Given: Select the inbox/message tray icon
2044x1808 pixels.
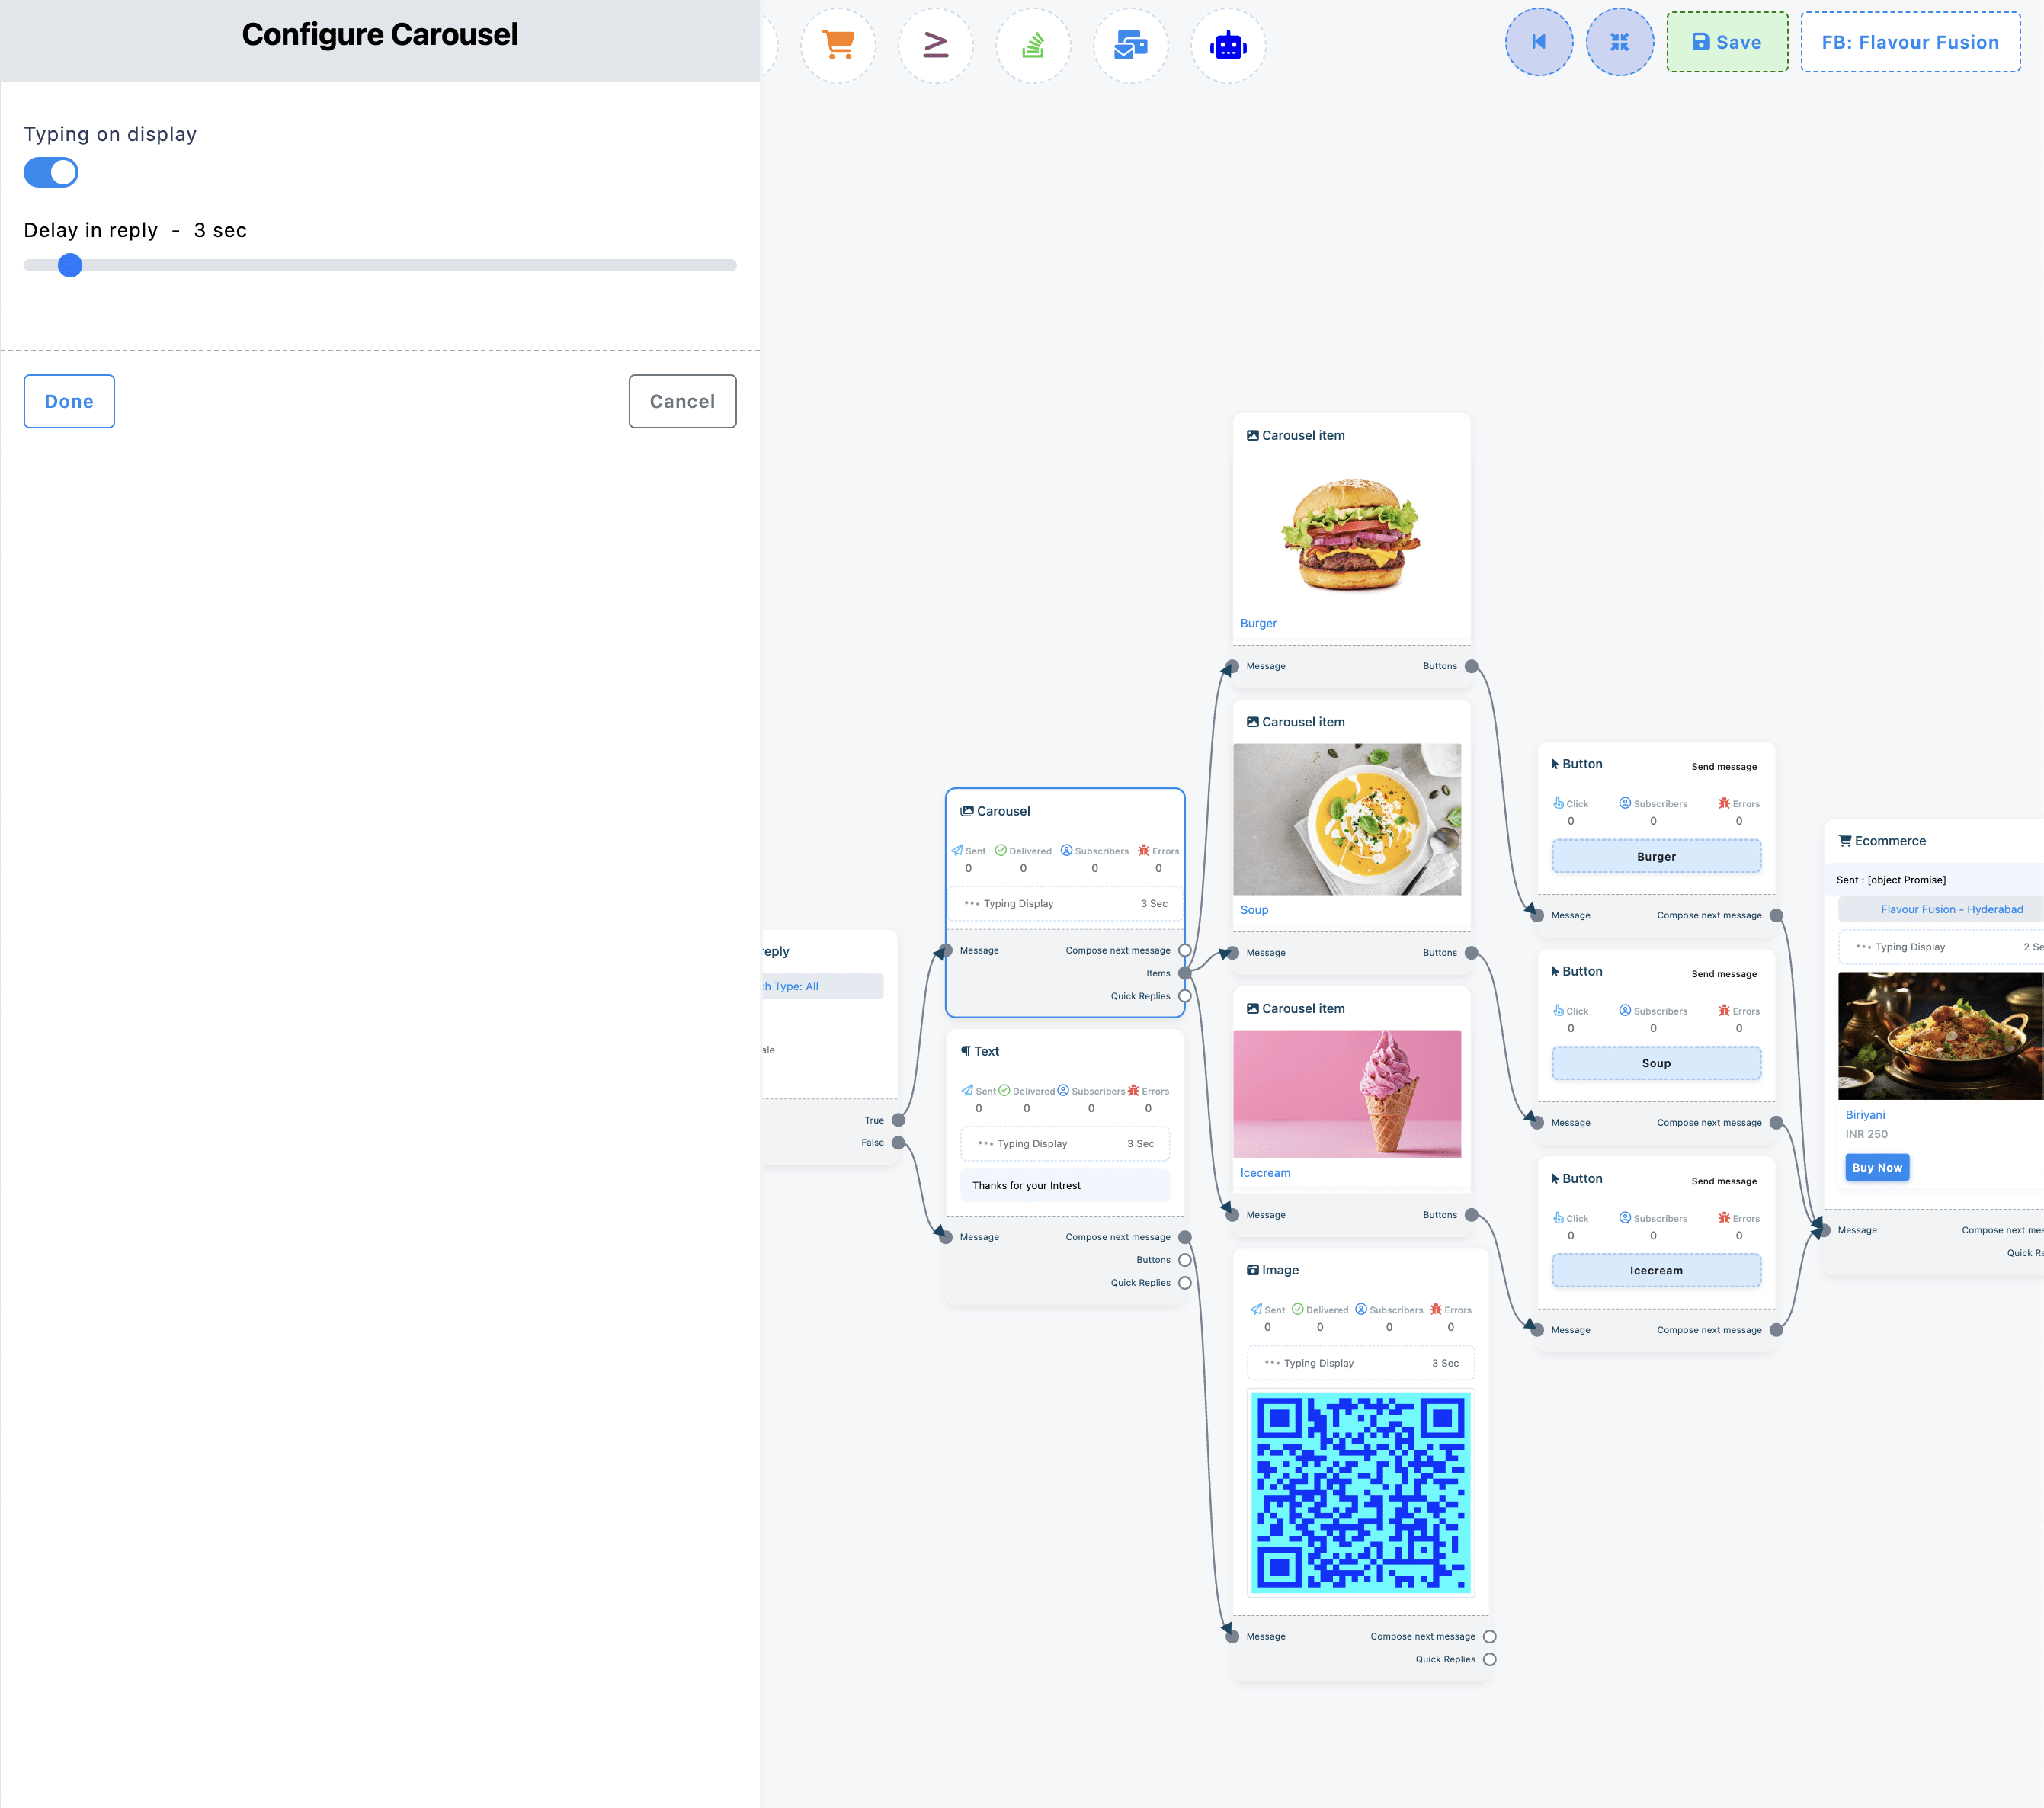Looking at the screenshot, I should point(1129,42).
